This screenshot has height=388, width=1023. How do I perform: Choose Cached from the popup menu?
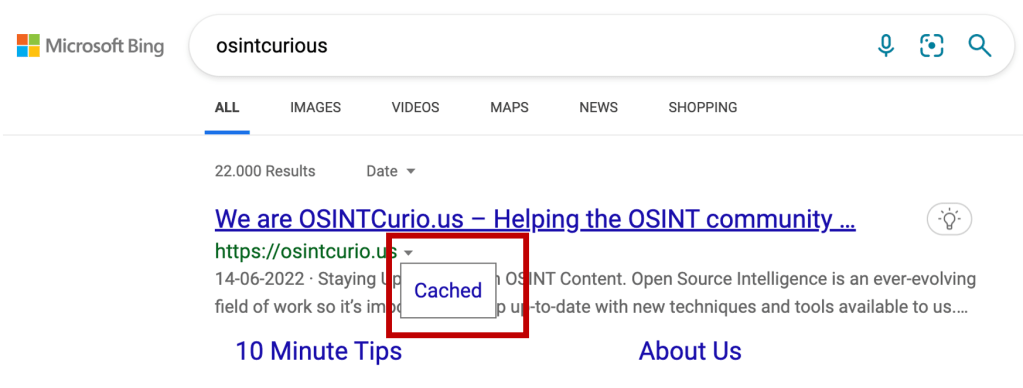[448, 290]
